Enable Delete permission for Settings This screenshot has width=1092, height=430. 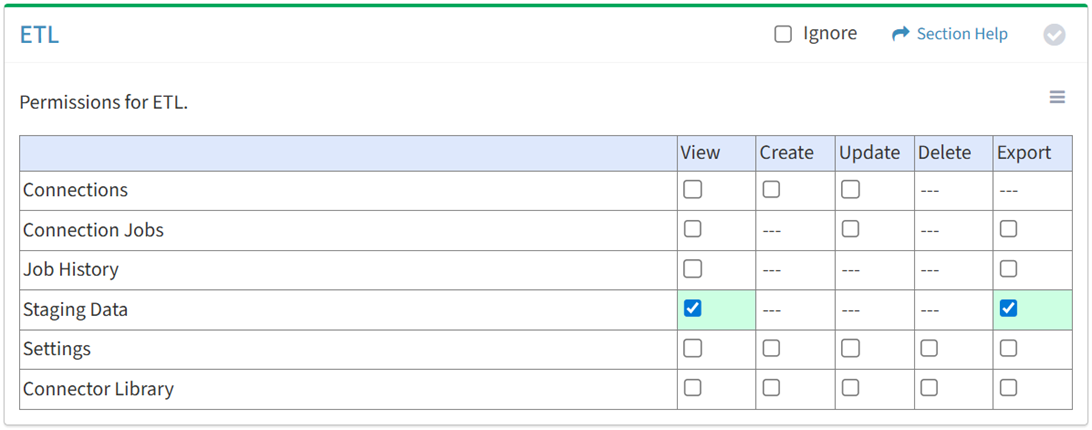pos(929,348)
